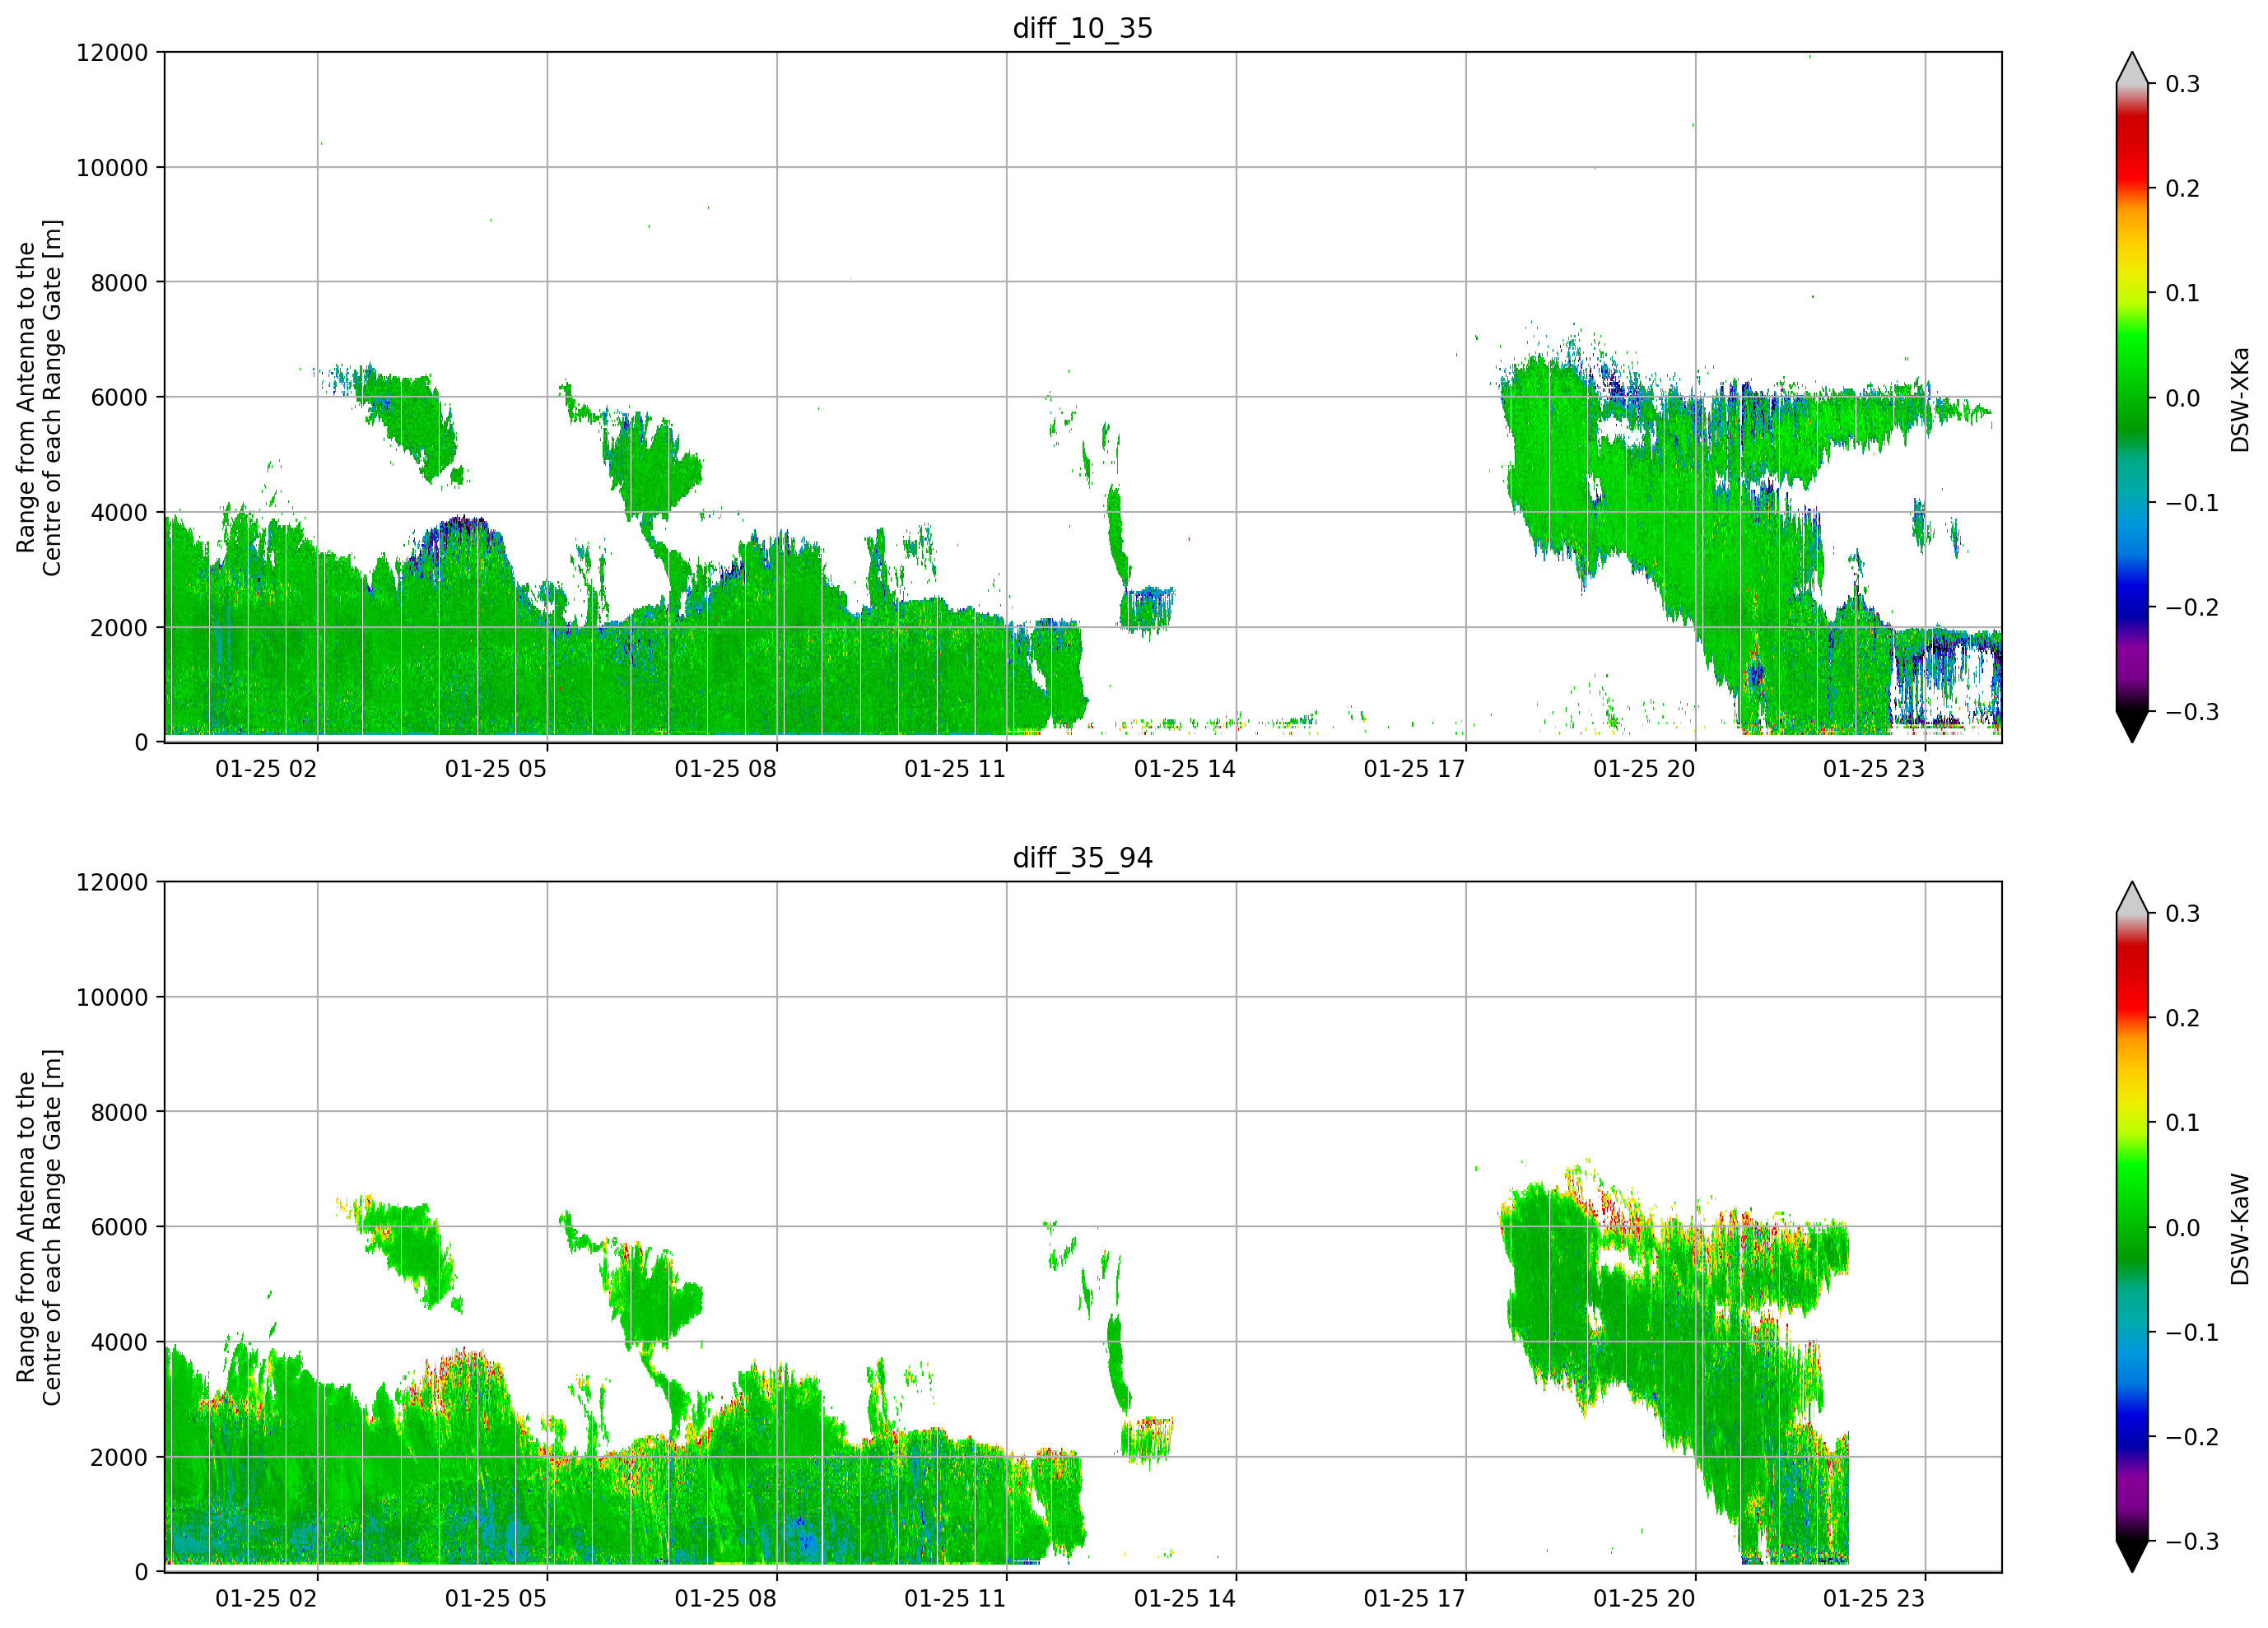Select the DSW-XKa colorbar label
This screenshot has height=1628, width=2268.
(2239, 399)
